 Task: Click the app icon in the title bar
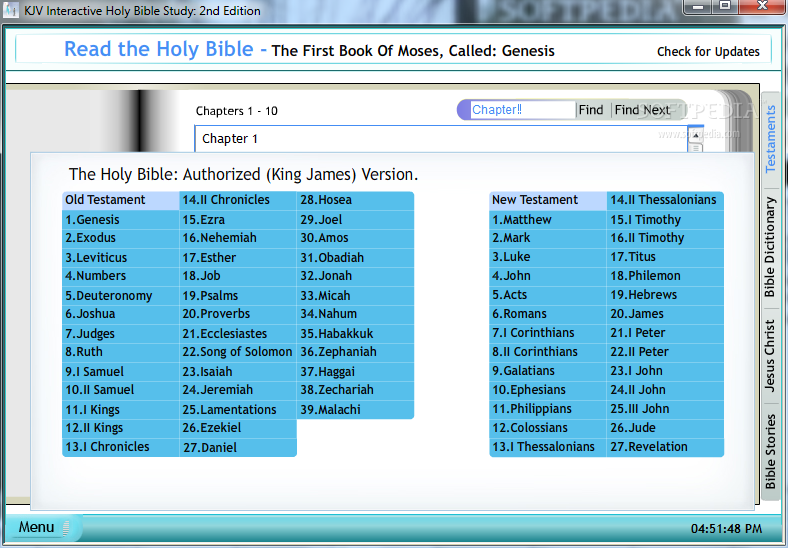(x=11, y=10)
